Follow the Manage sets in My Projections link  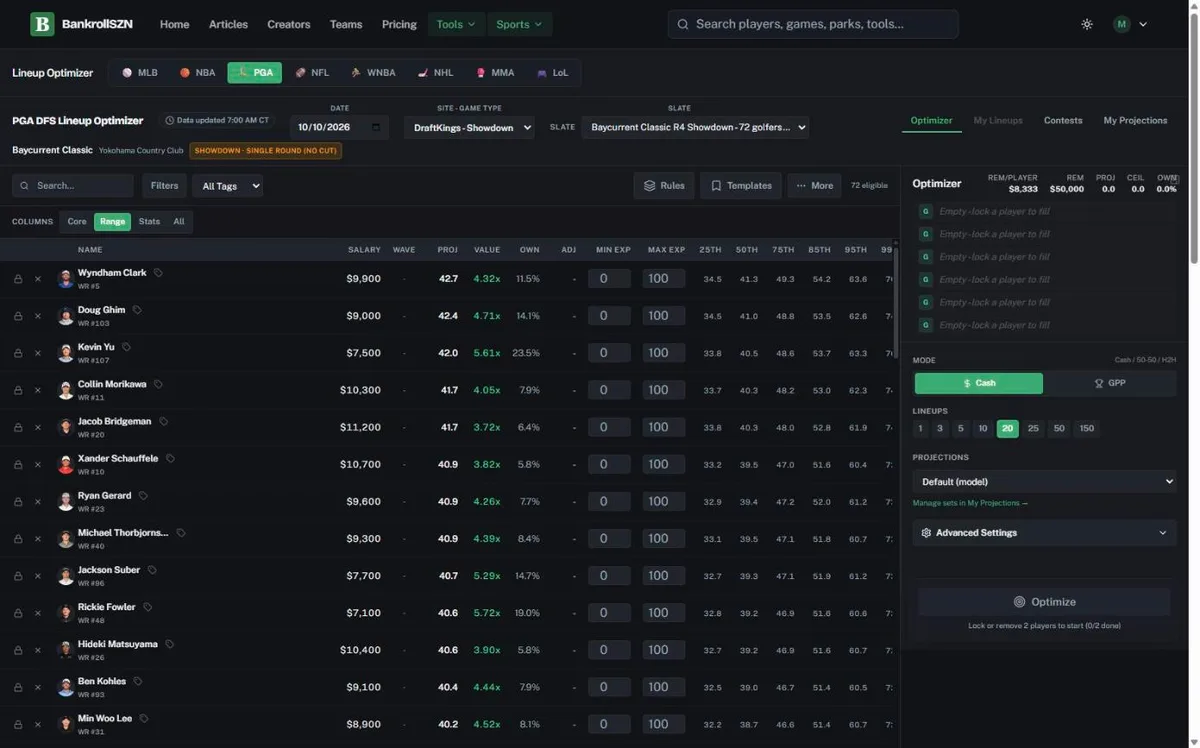pyautogui.click(x=969, y=503)
